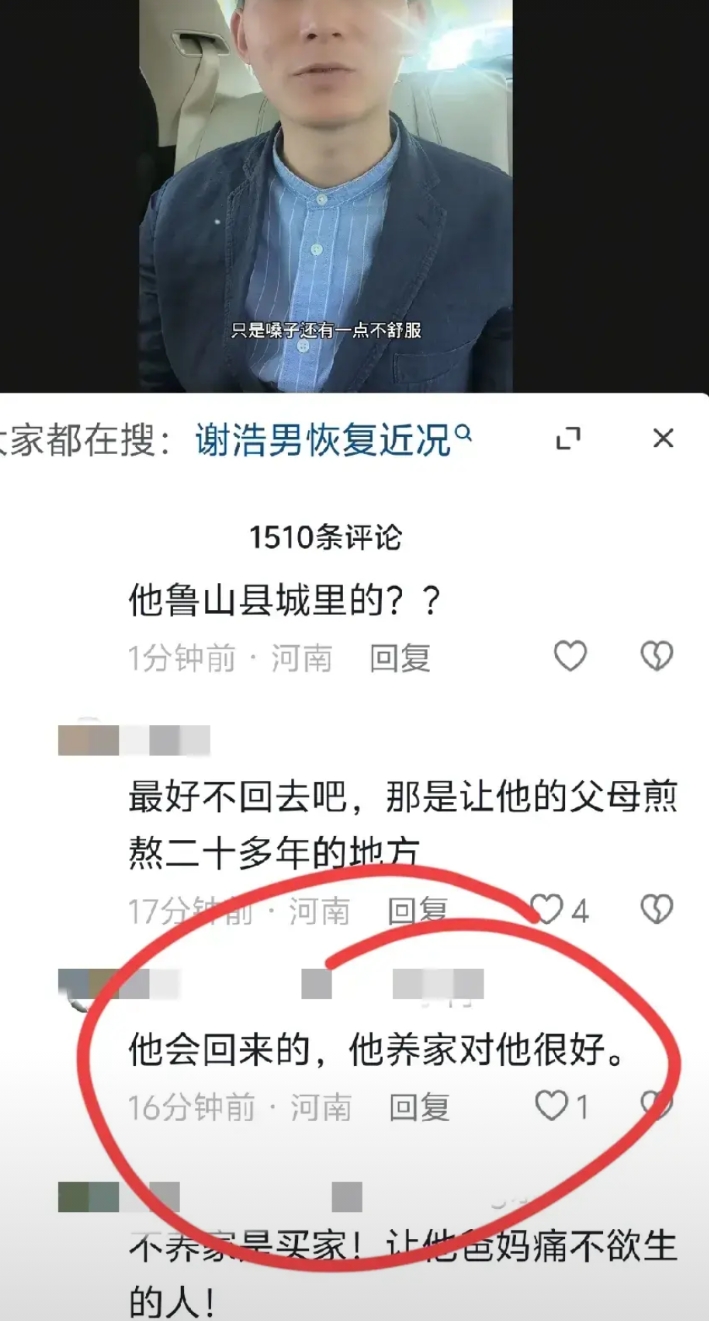Reply to the comment posted 16分钟前
The height and width of the screenshot is (1321, 709).
click(420, 1107)
